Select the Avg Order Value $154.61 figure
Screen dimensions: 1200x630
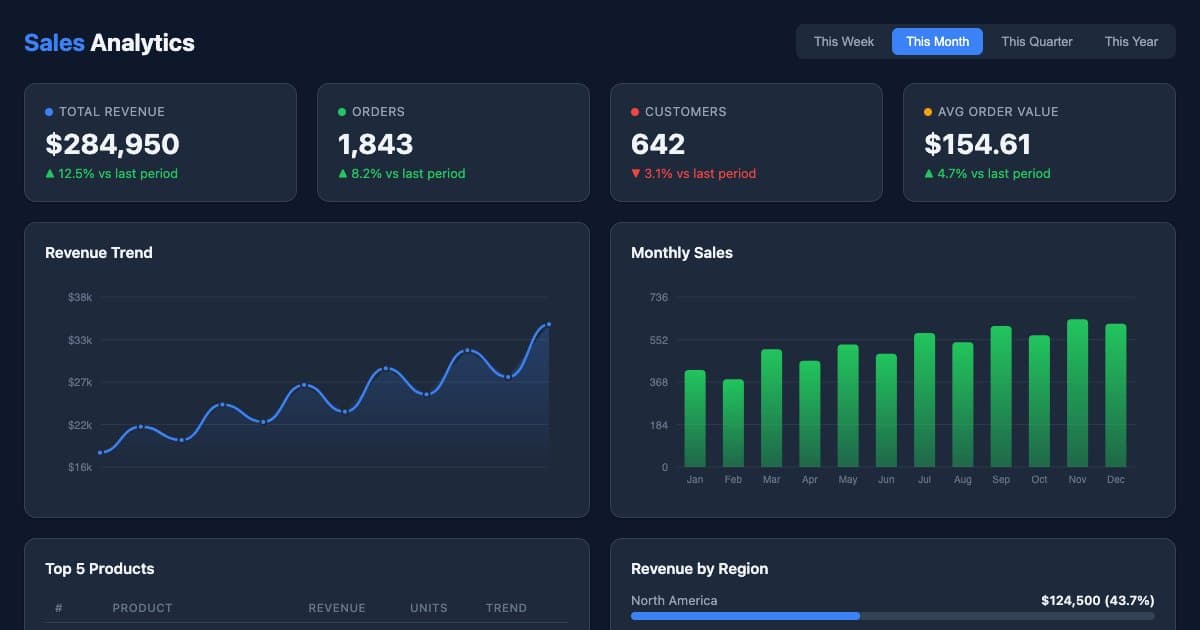click(x=977, y=144)
